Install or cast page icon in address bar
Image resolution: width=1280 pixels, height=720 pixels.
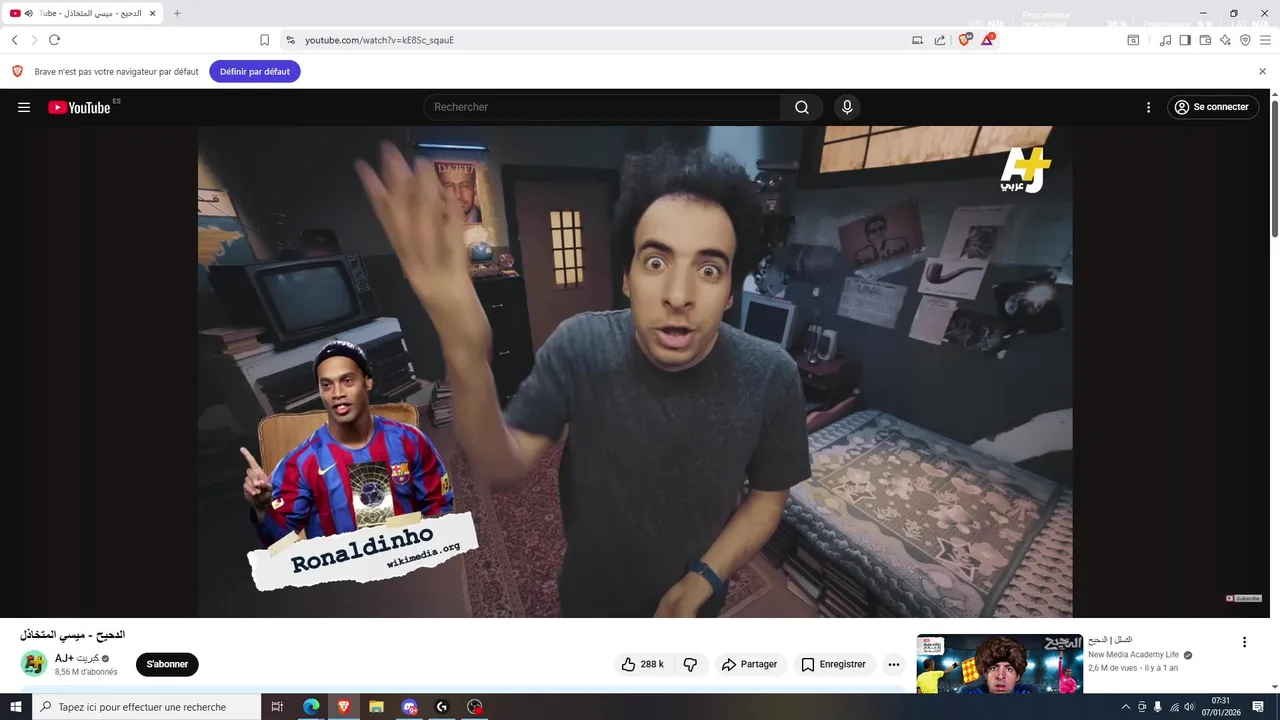917,40
